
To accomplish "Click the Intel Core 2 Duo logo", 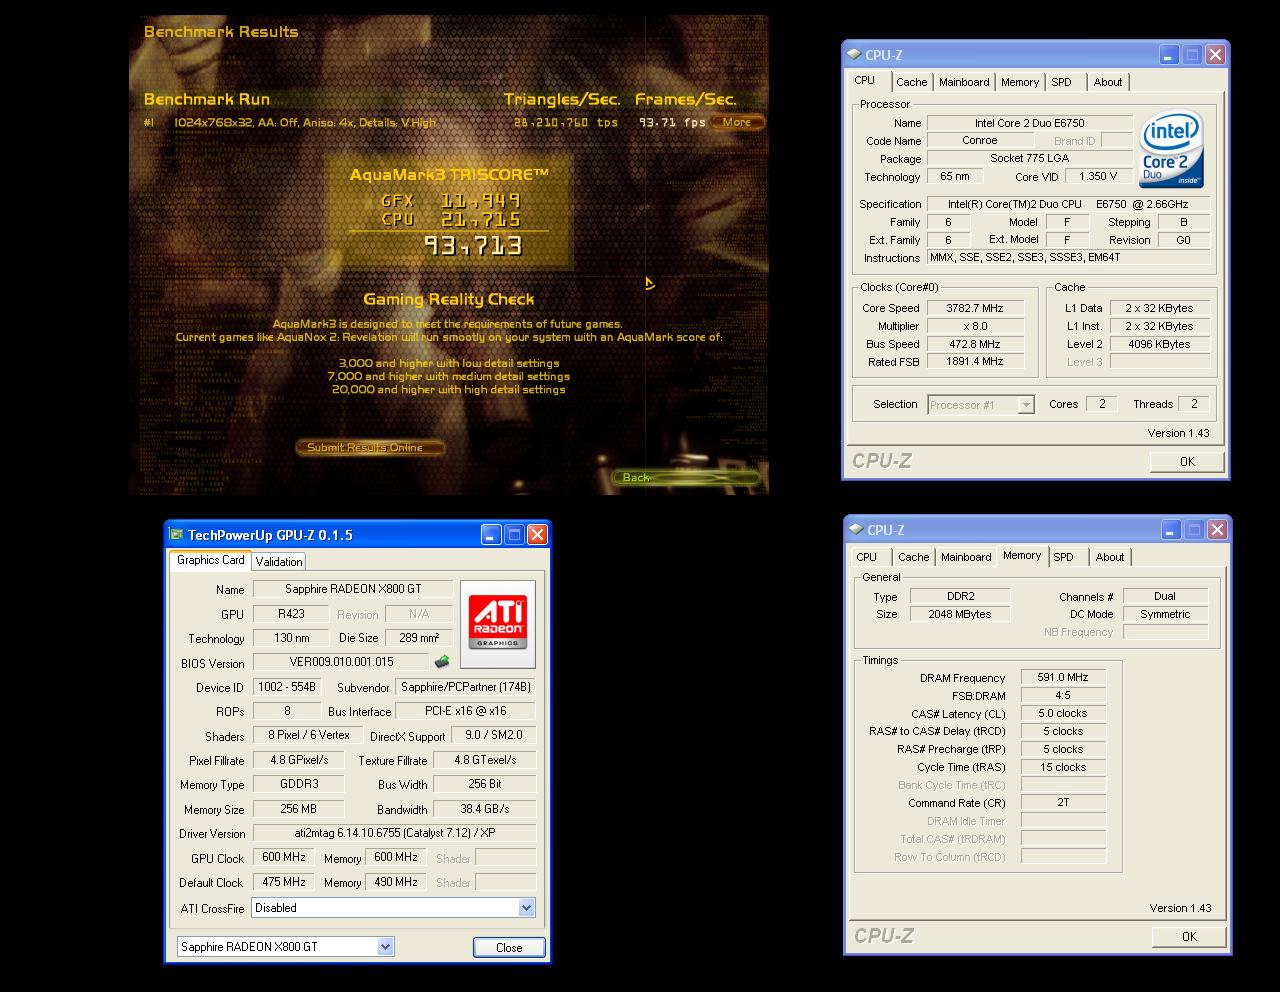I will point(1172,150).
